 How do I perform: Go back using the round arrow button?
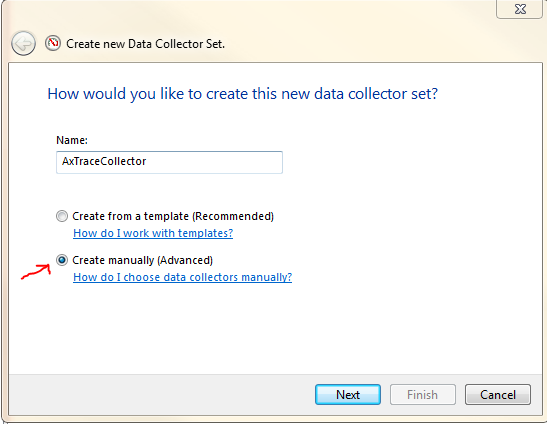coord(23,44)
